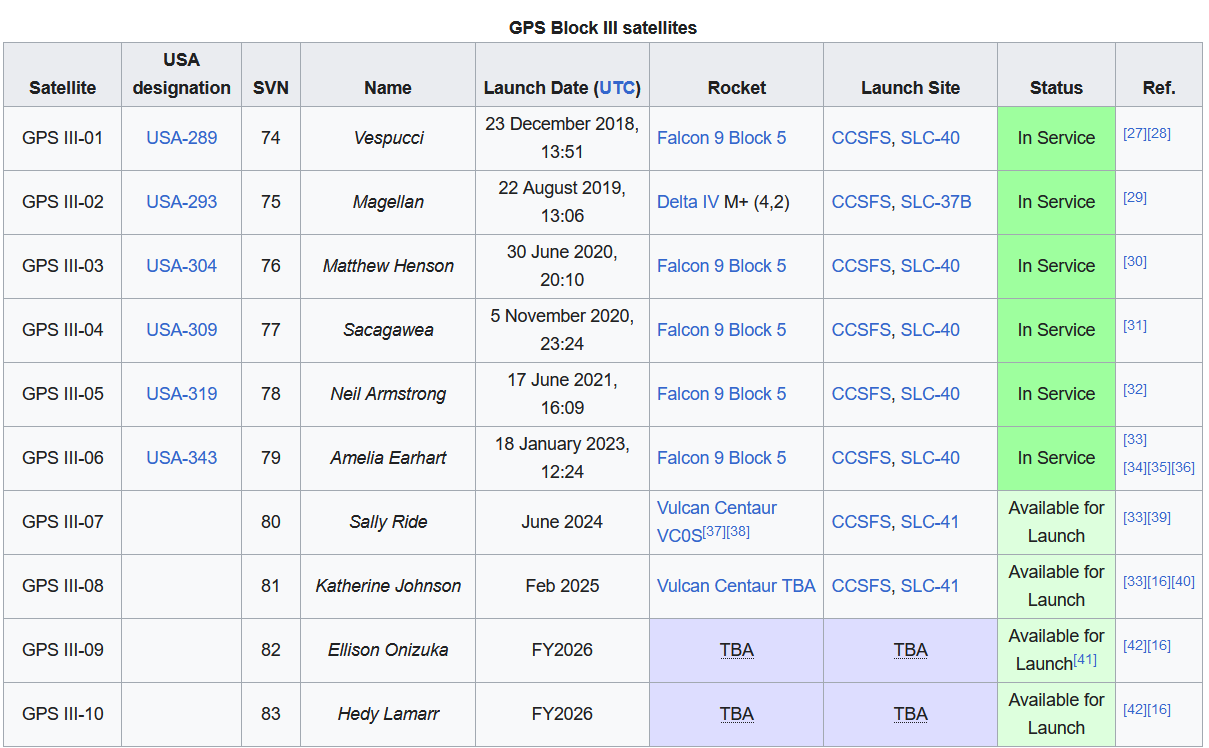Open the USA-319 designation link

click(181, 394)
